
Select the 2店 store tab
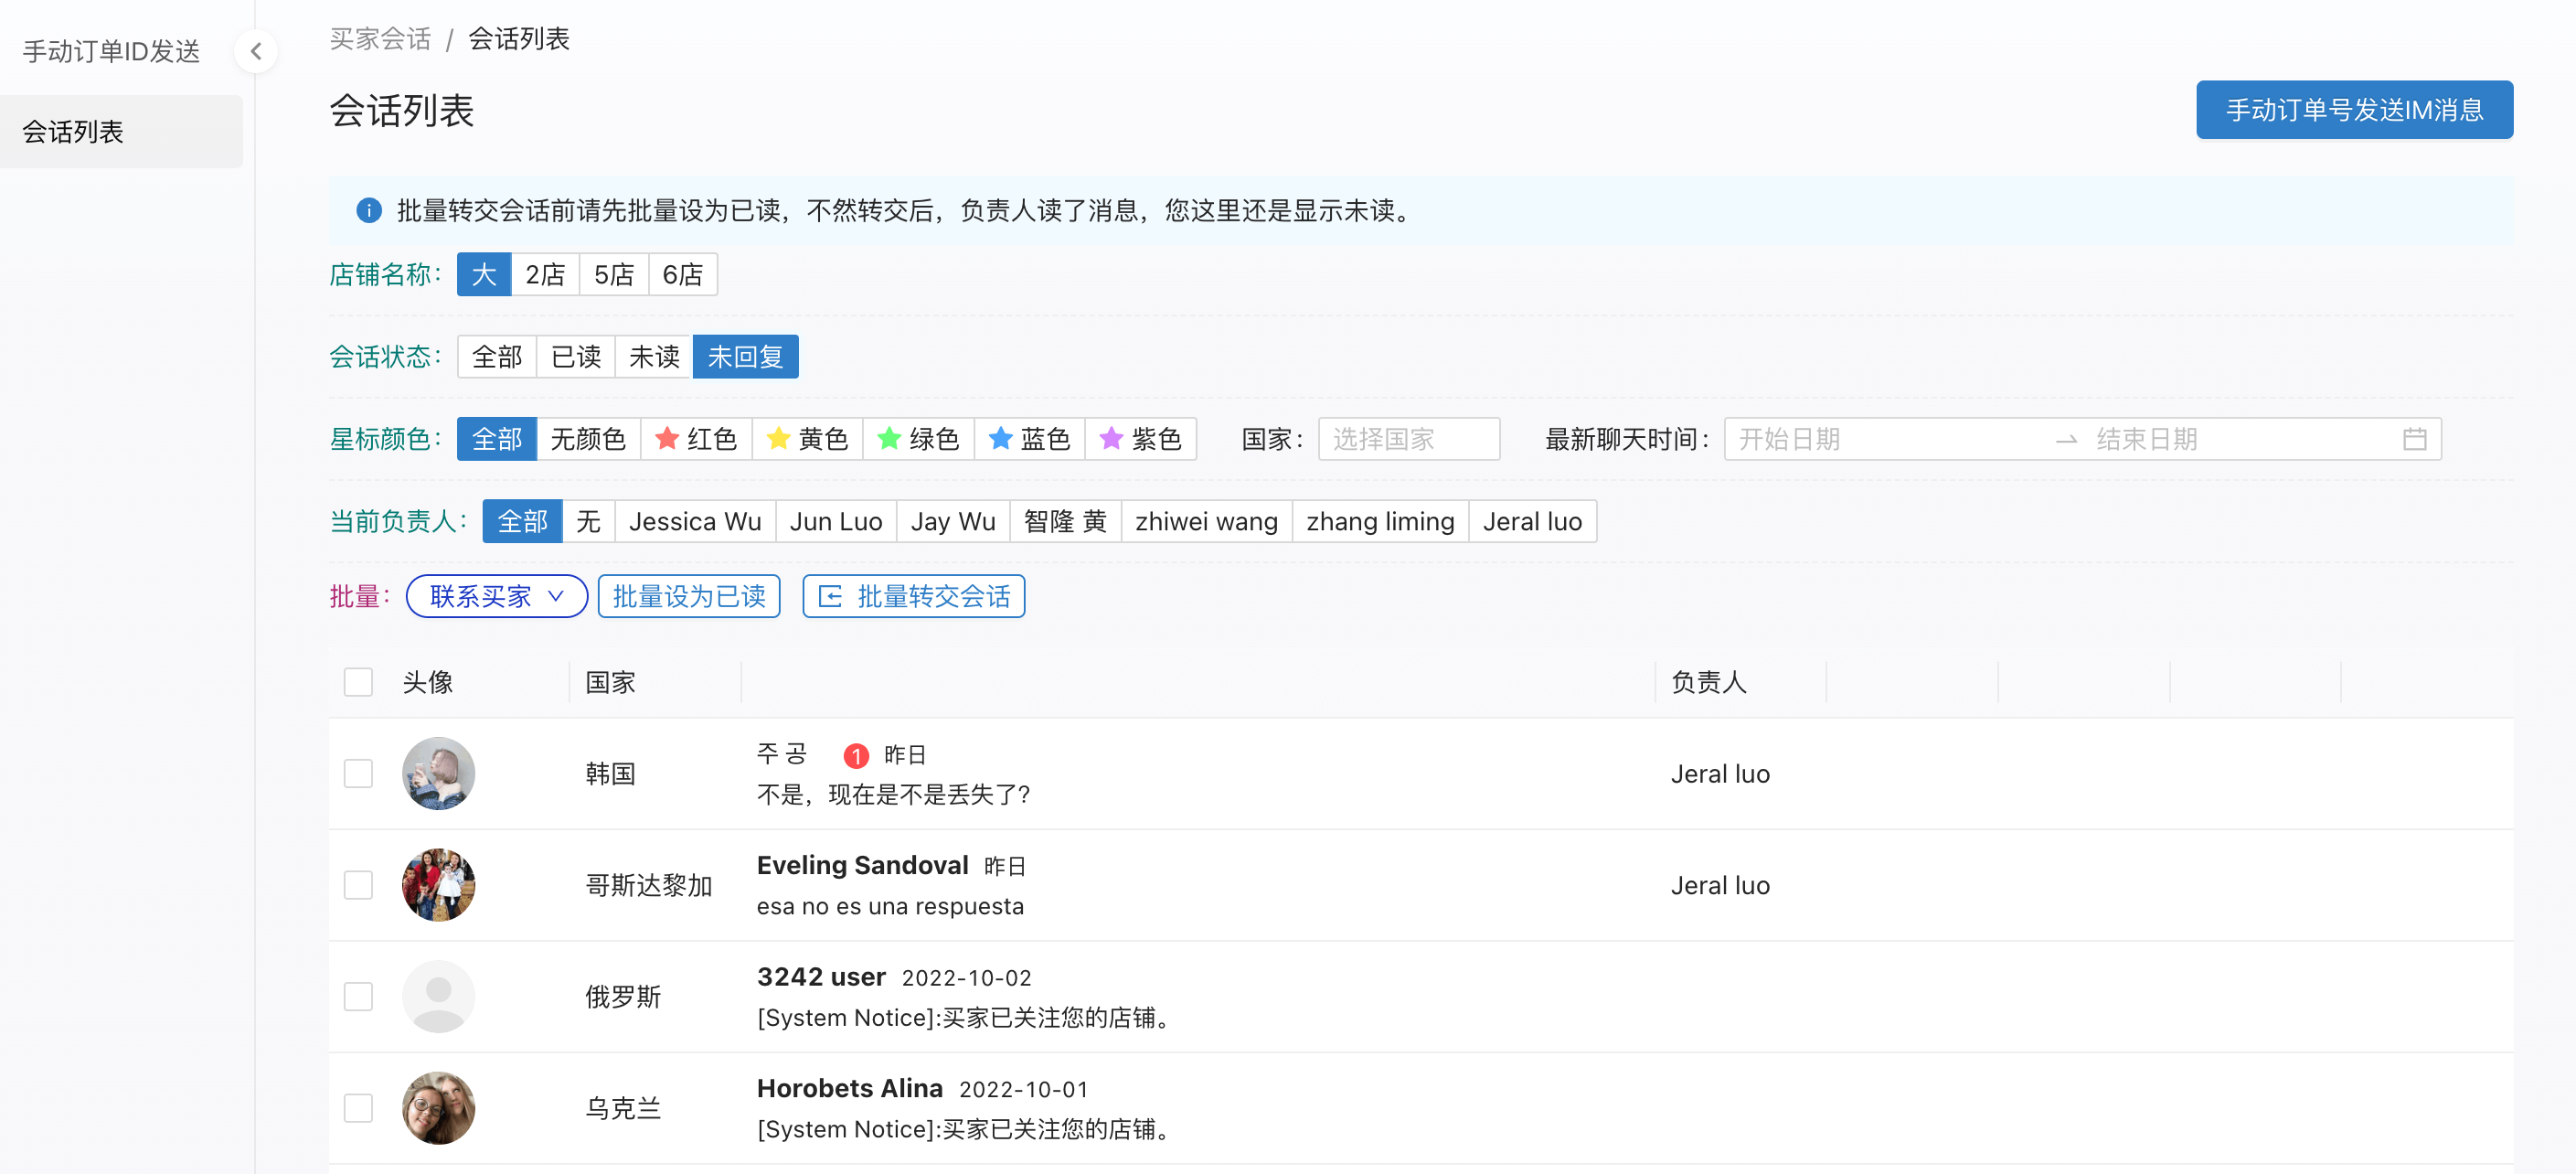click(545, 274)
